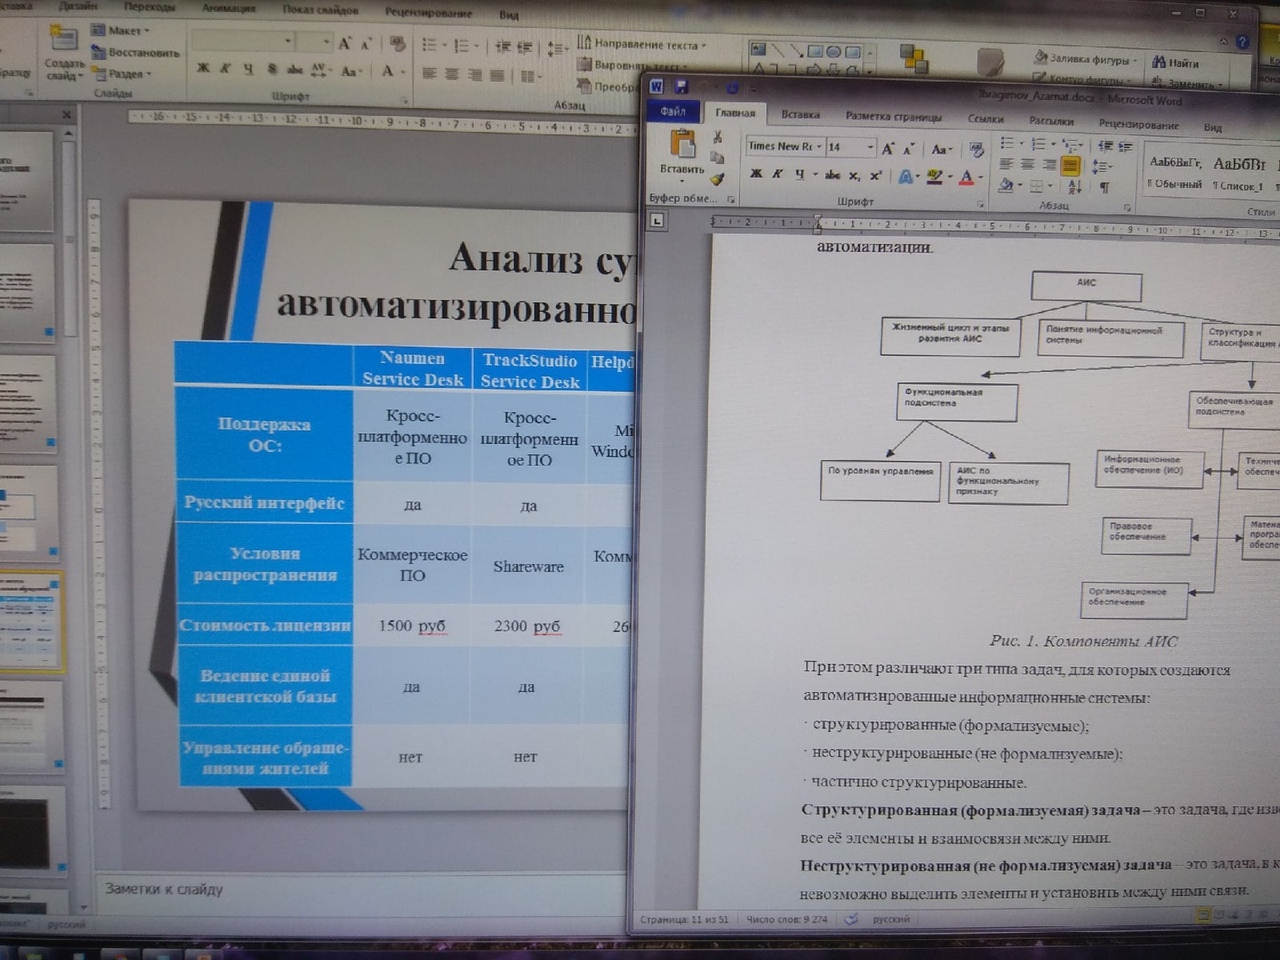Click the red font color button in Word
Viewport: 1280px width, 960px height.
pyautogui.click(x=966, y=178)
